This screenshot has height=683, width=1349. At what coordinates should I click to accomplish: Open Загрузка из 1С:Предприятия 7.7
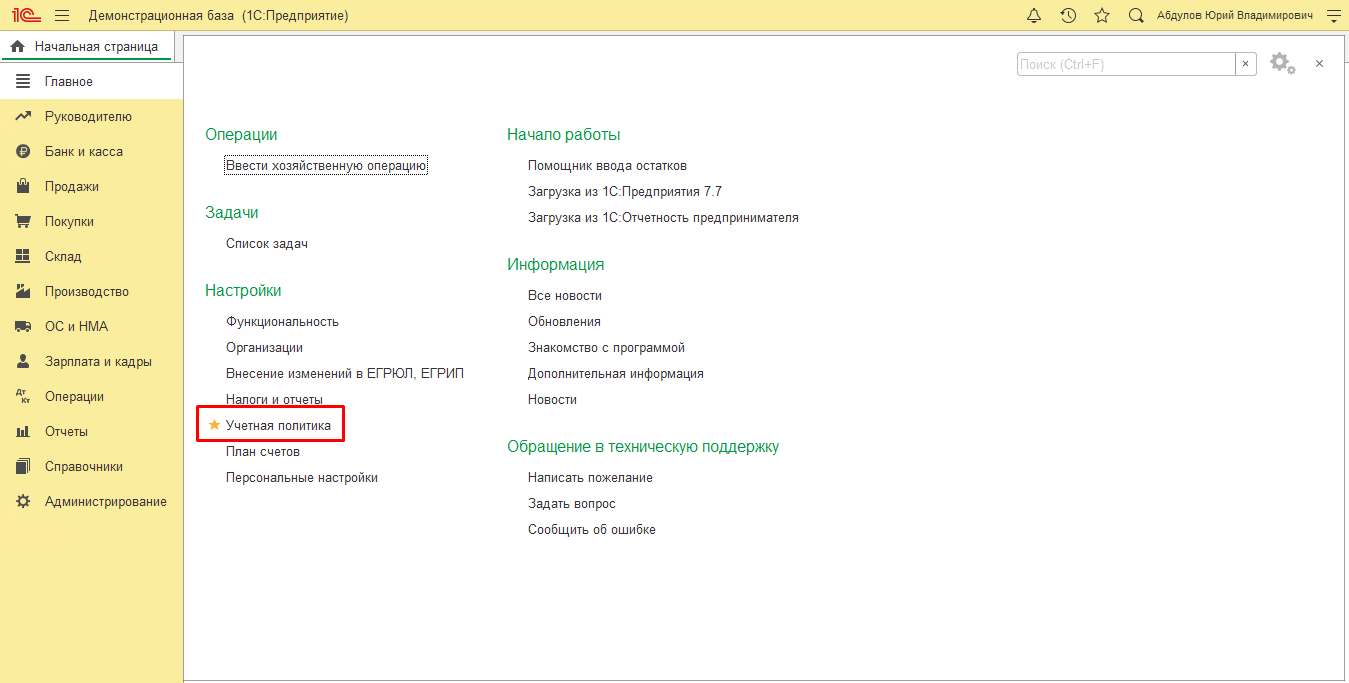pyautogui.click(x=625, y=191)
